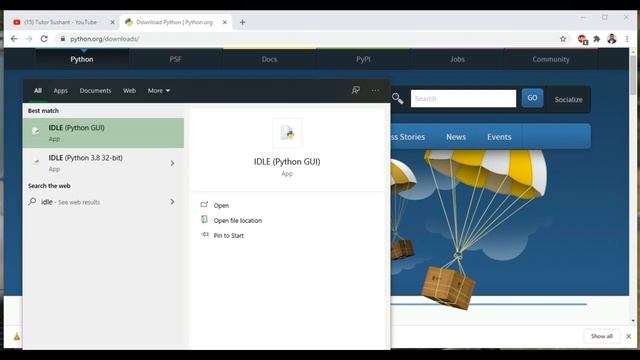Click the IDLE (Python GUI) result icon

(x=36, y=131)
